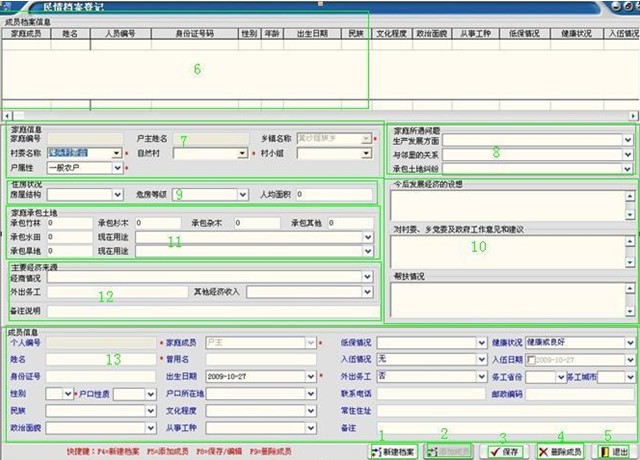
Task: Open the first 现在用途 dropdown beside 承包水田
Action: [x=367, y=237]
